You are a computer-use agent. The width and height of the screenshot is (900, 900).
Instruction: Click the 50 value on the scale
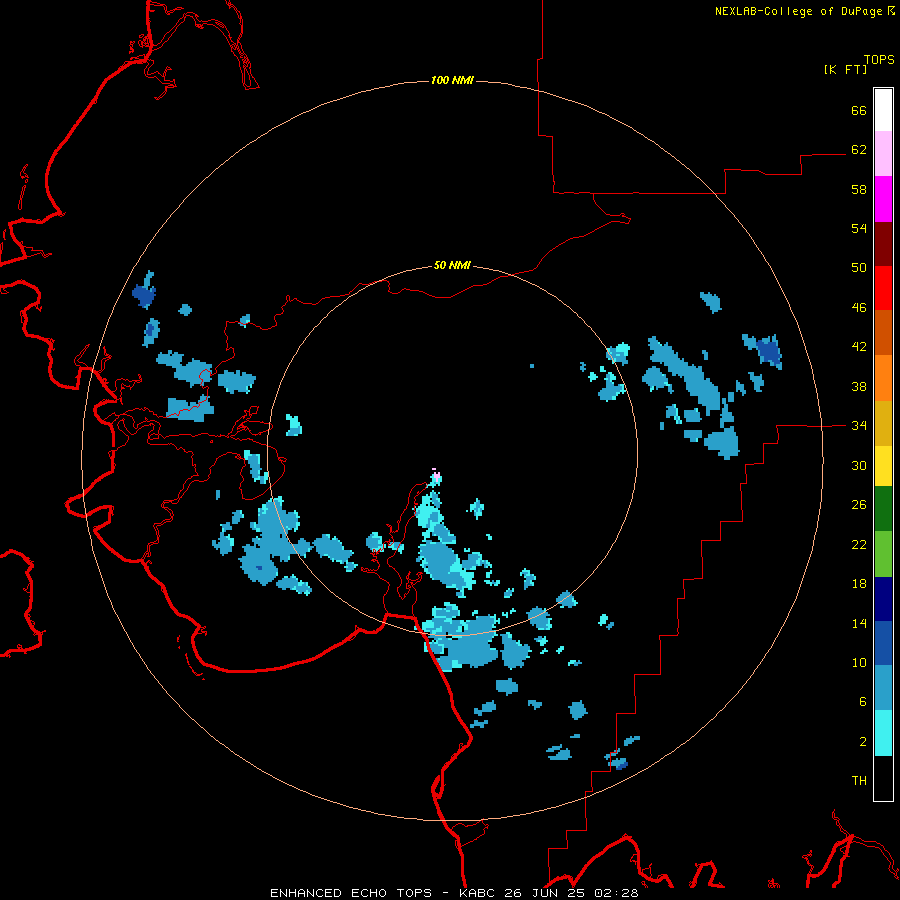click(859, 267)
